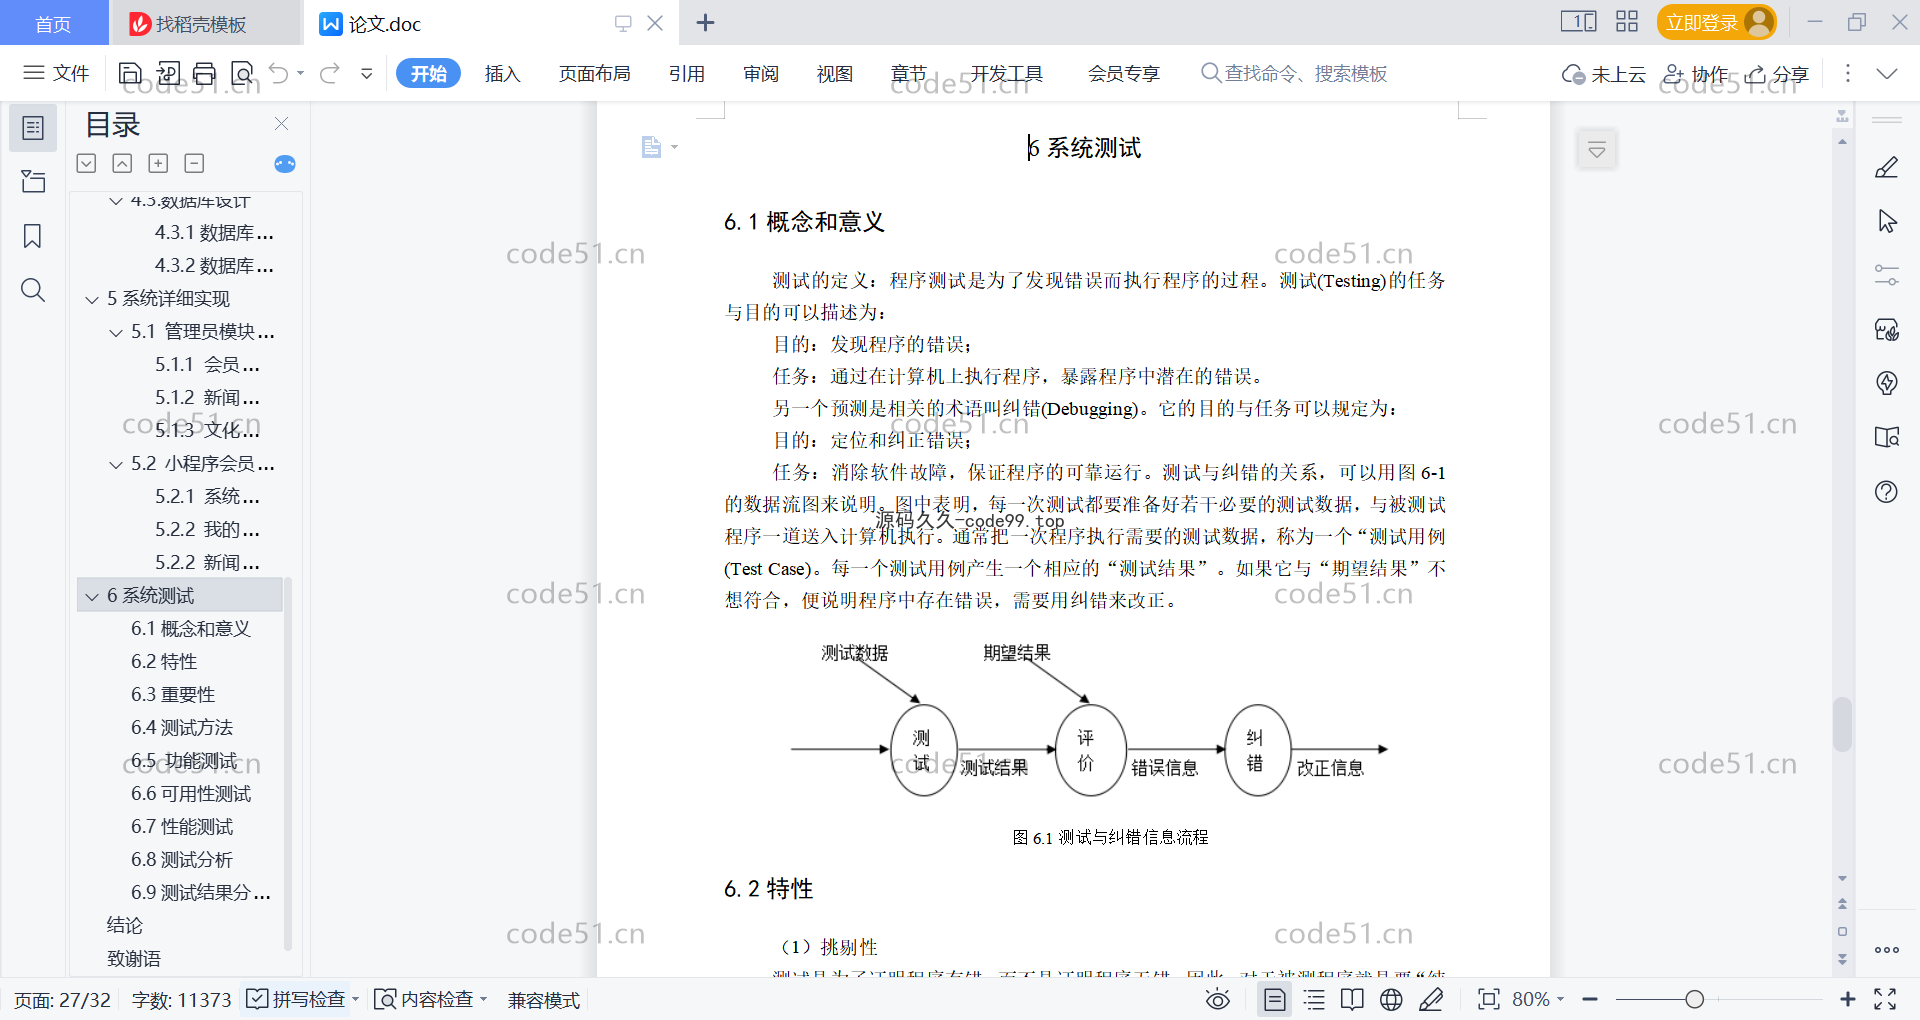This screenshot has height=1020, width=1920.
Task: Click the smart TOC blue icon
Action: click(x=285, y=164)
